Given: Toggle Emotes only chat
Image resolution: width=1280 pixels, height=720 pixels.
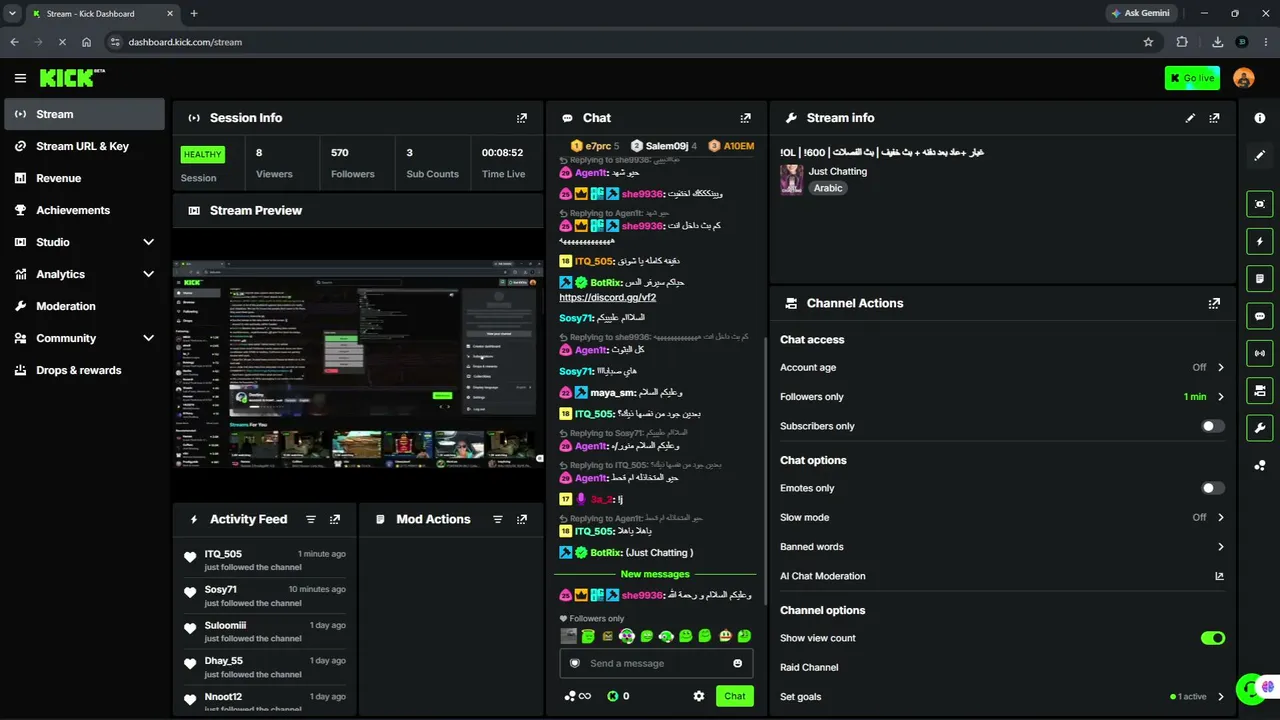Looking at the screenshot, I should click(x=1213, y=488).
